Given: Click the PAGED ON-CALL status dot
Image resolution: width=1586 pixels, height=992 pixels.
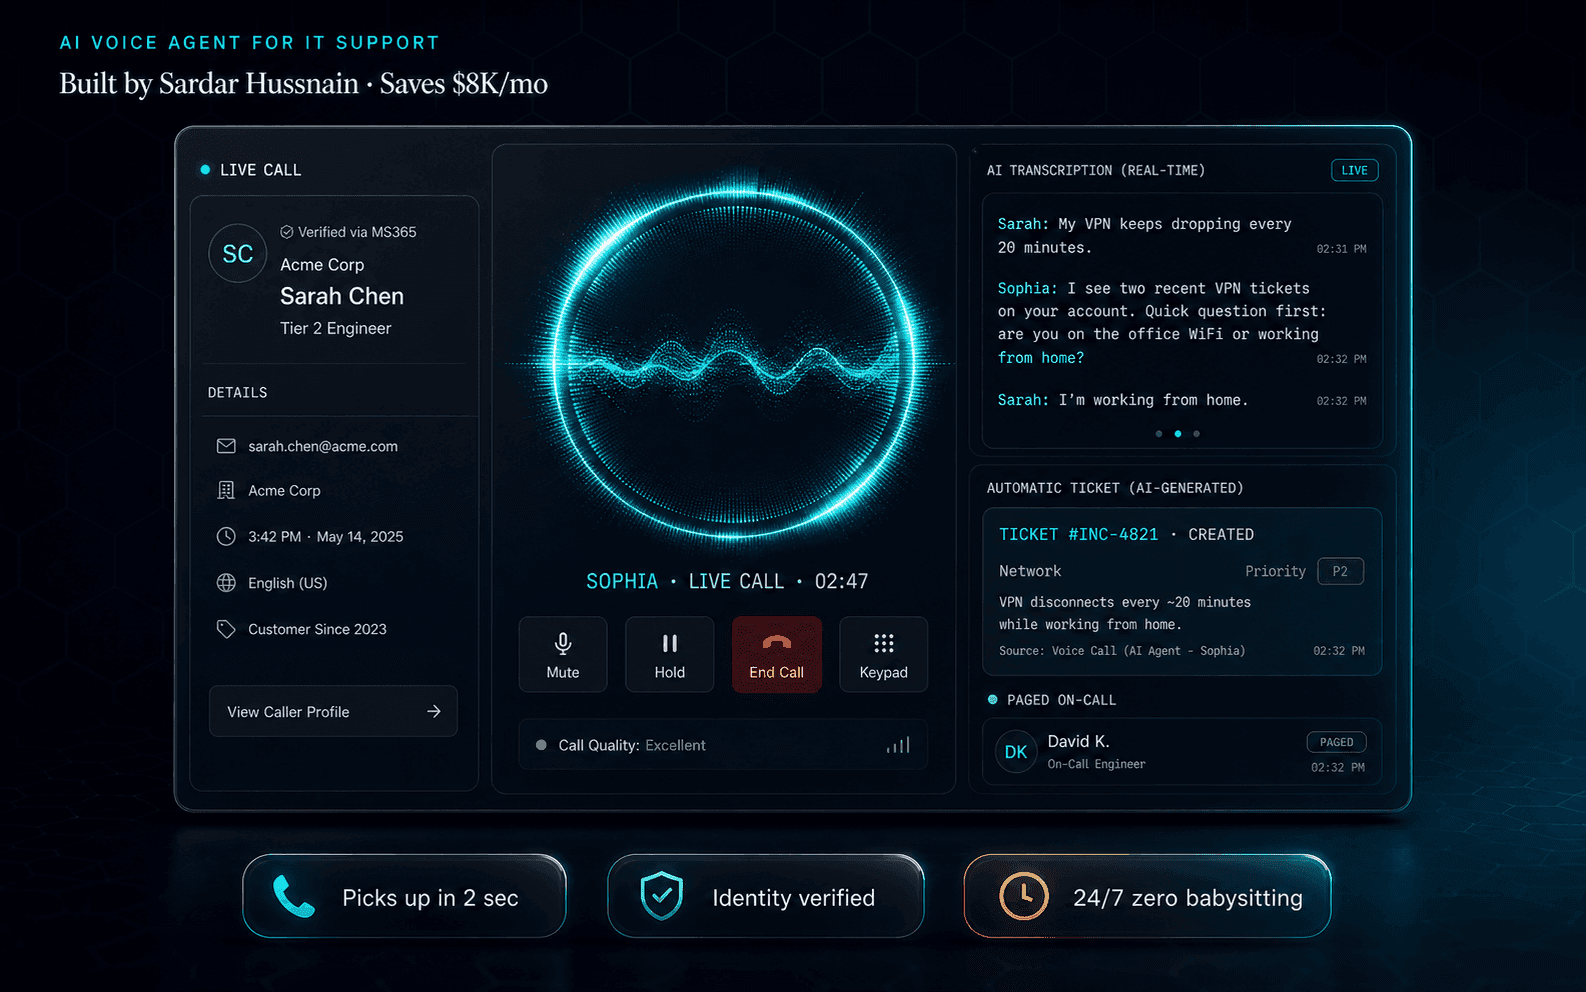Looking at the screenshot, I should 993,700.
